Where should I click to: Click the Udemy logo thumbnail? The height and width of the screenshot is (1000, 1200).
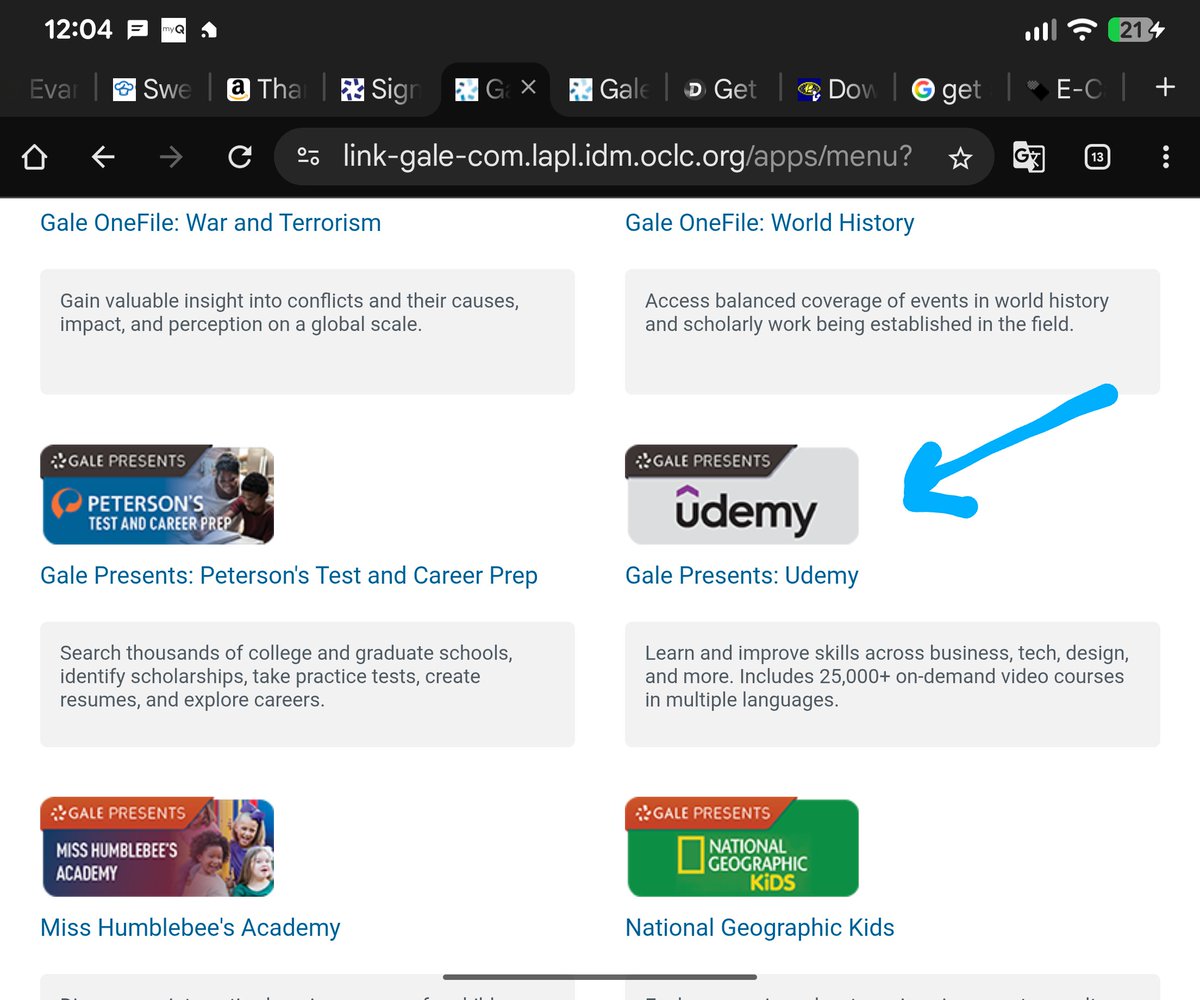(742, 495)
